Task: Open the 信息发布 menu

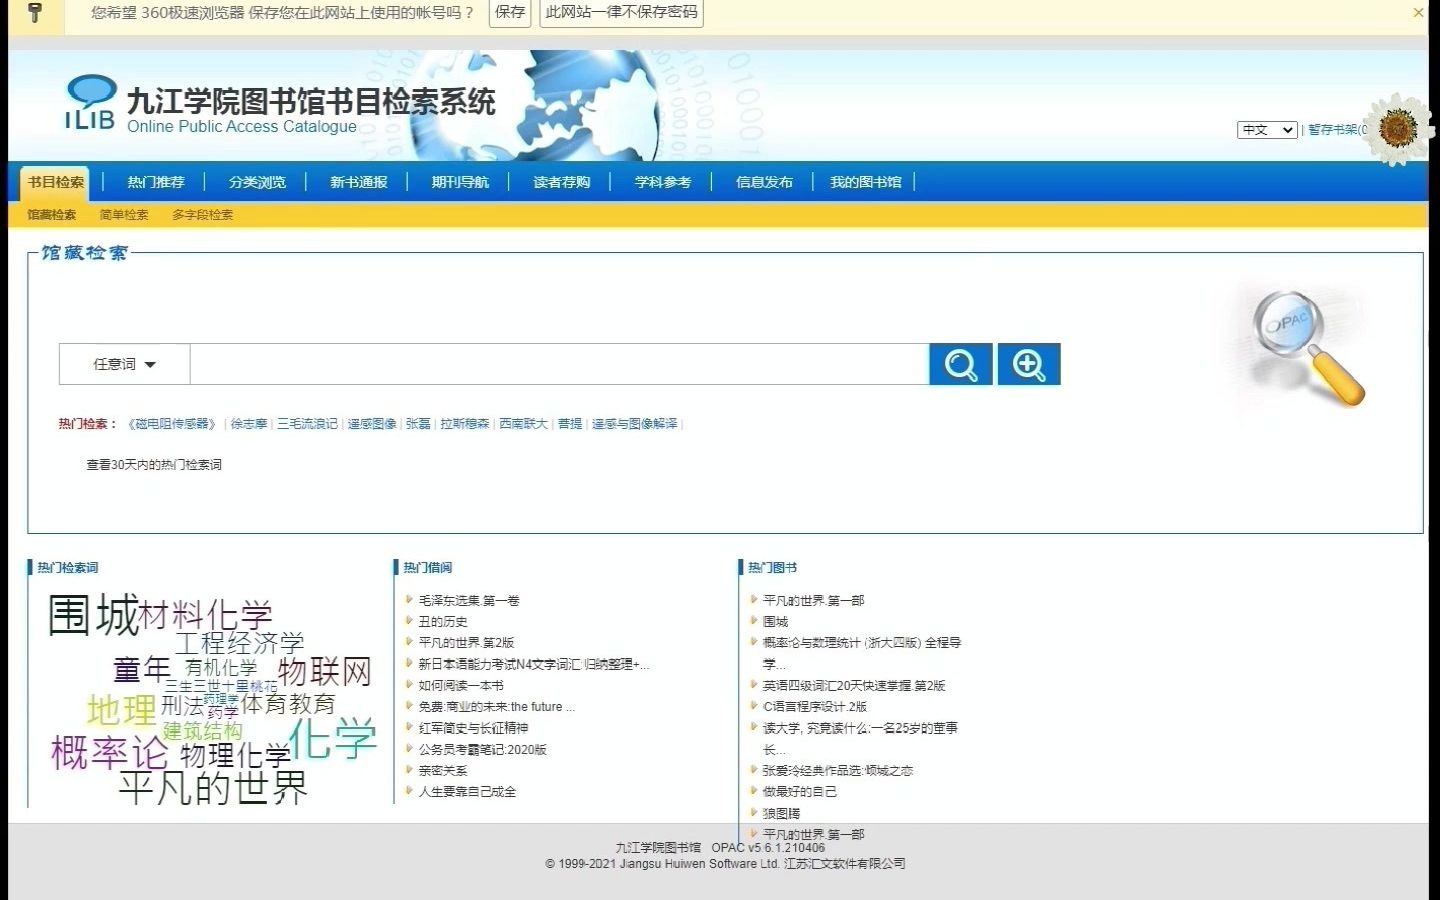Action: 764,182
